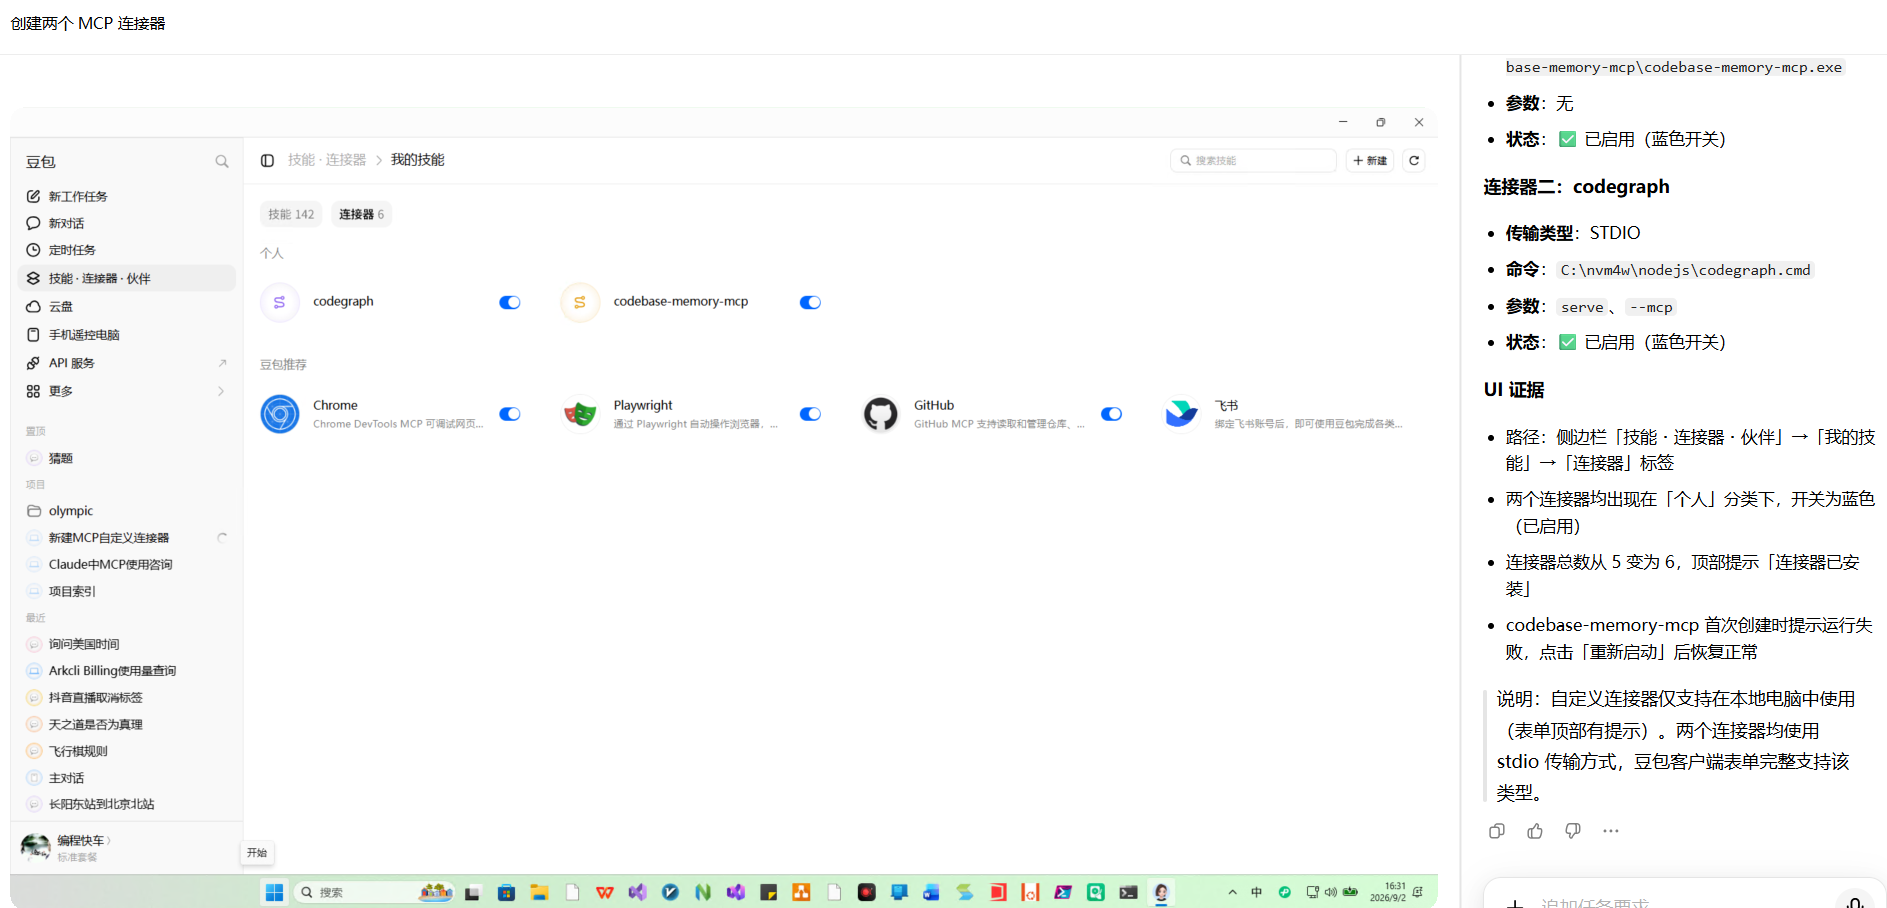This screenshot has width=1887, height=908.
Task: Select 技能 · 连接器 · 伙伴 sidebar entry
Action: pyautogui.click(x=127, y=278)
